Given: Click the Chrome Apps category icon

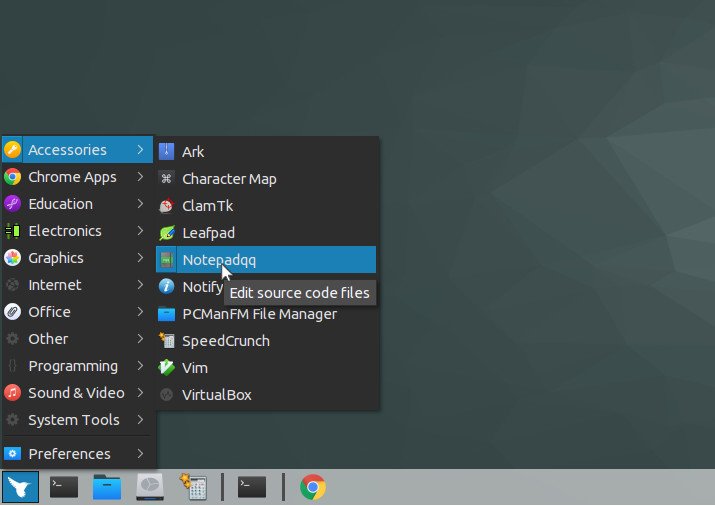Looking at the screenshot, I should pyautogui.click(x=12, y=176).
